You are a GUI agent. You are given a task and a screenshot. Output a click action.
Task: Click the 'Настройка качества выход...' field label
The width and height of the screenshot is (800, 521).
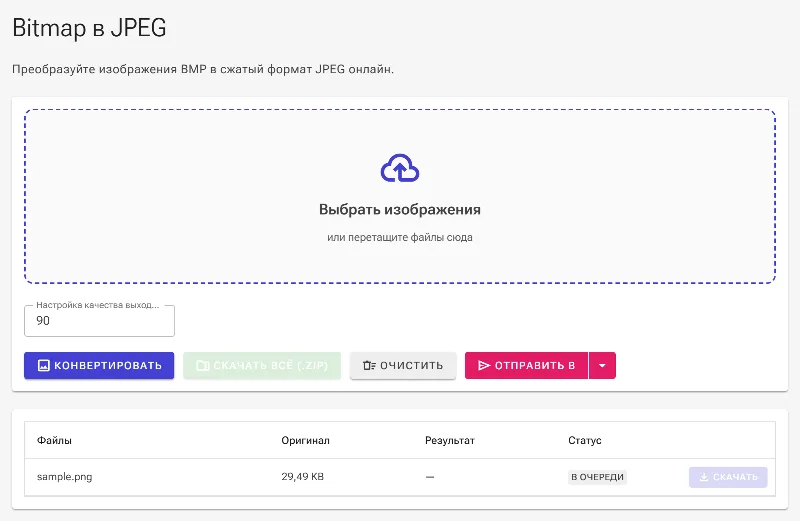(97, 305)
